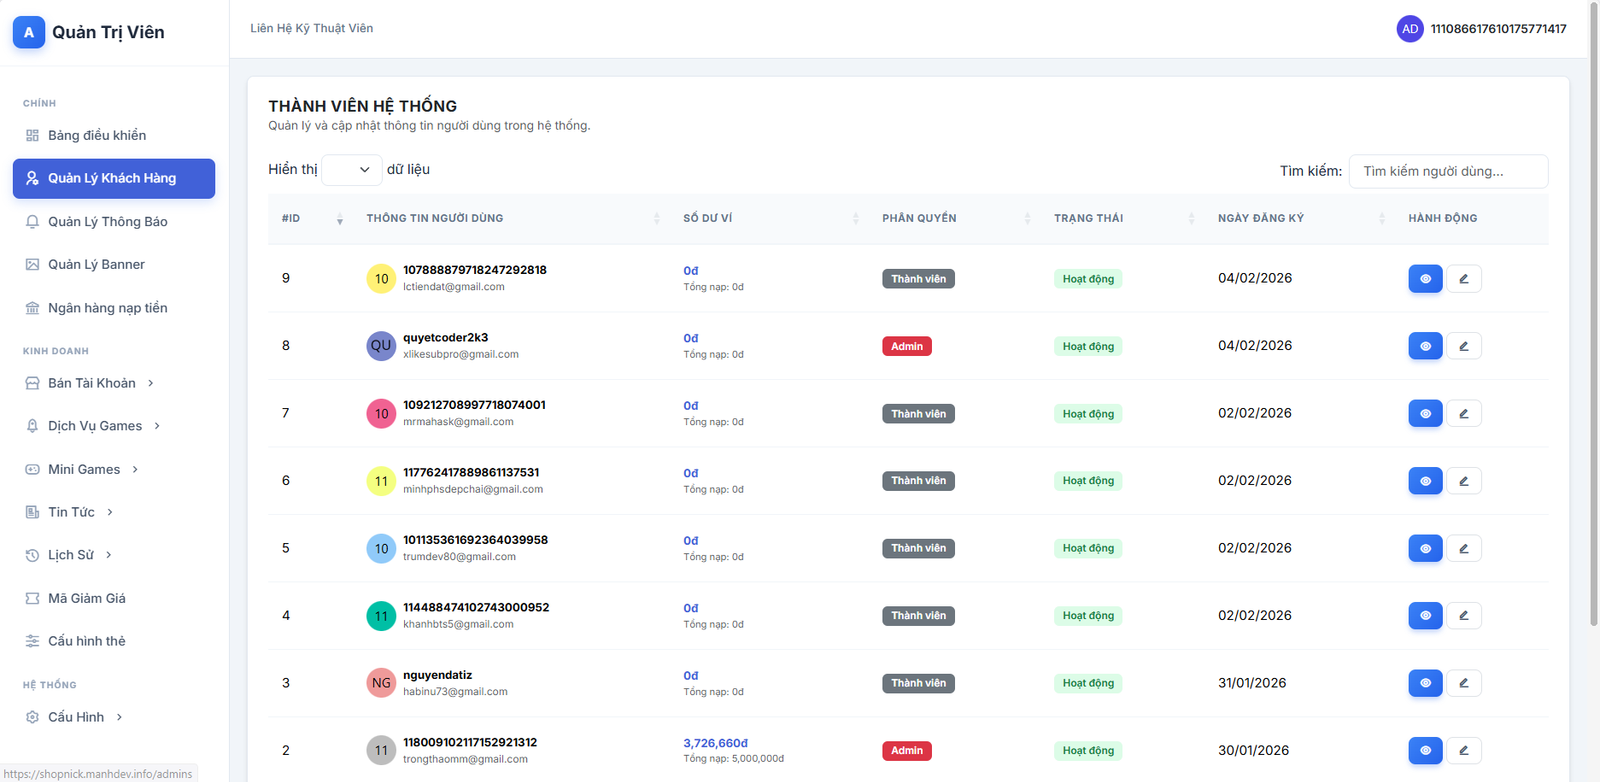Screen dimensions: 1600x782
Task: Expand the Cấu Hình system menu
Action: 76,717
